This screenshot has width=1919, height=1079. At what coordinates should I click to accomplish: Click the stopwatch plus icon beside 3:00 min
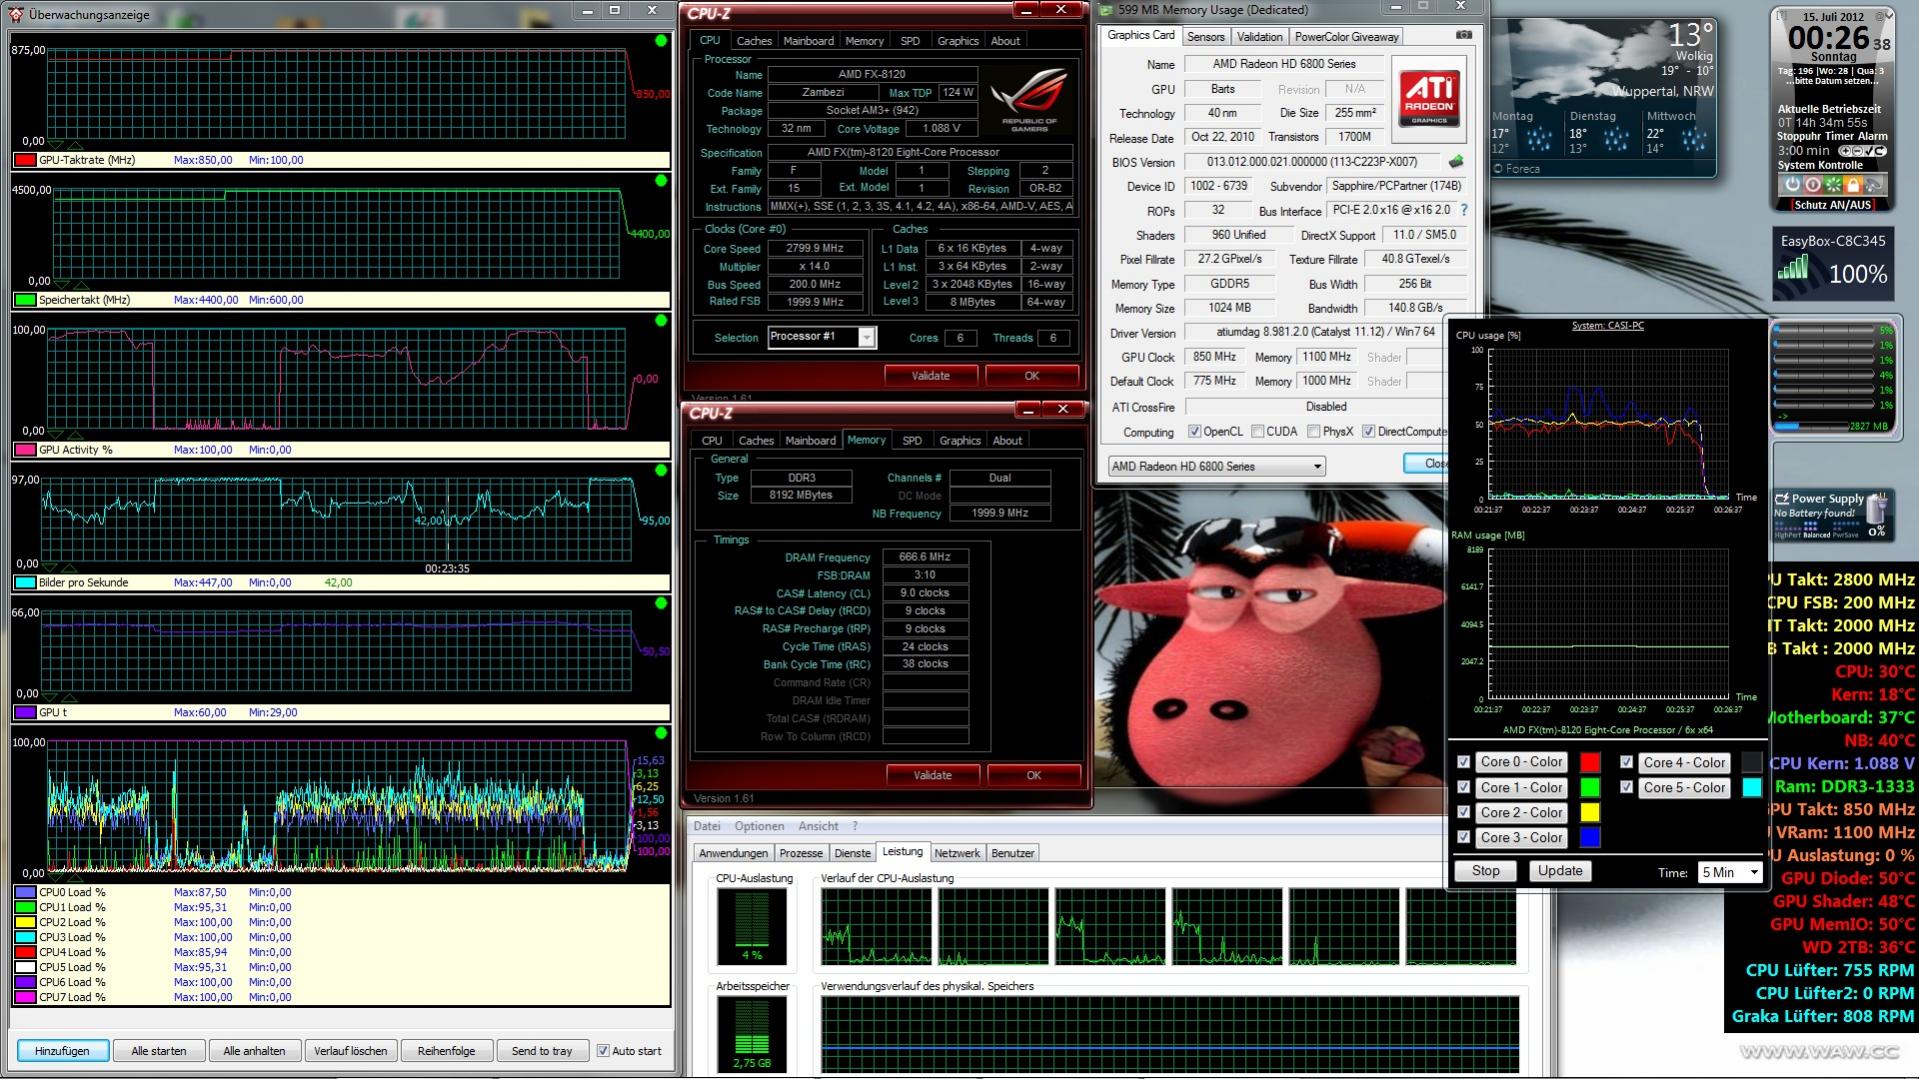pyautogui.click(x=1846, y=151)
